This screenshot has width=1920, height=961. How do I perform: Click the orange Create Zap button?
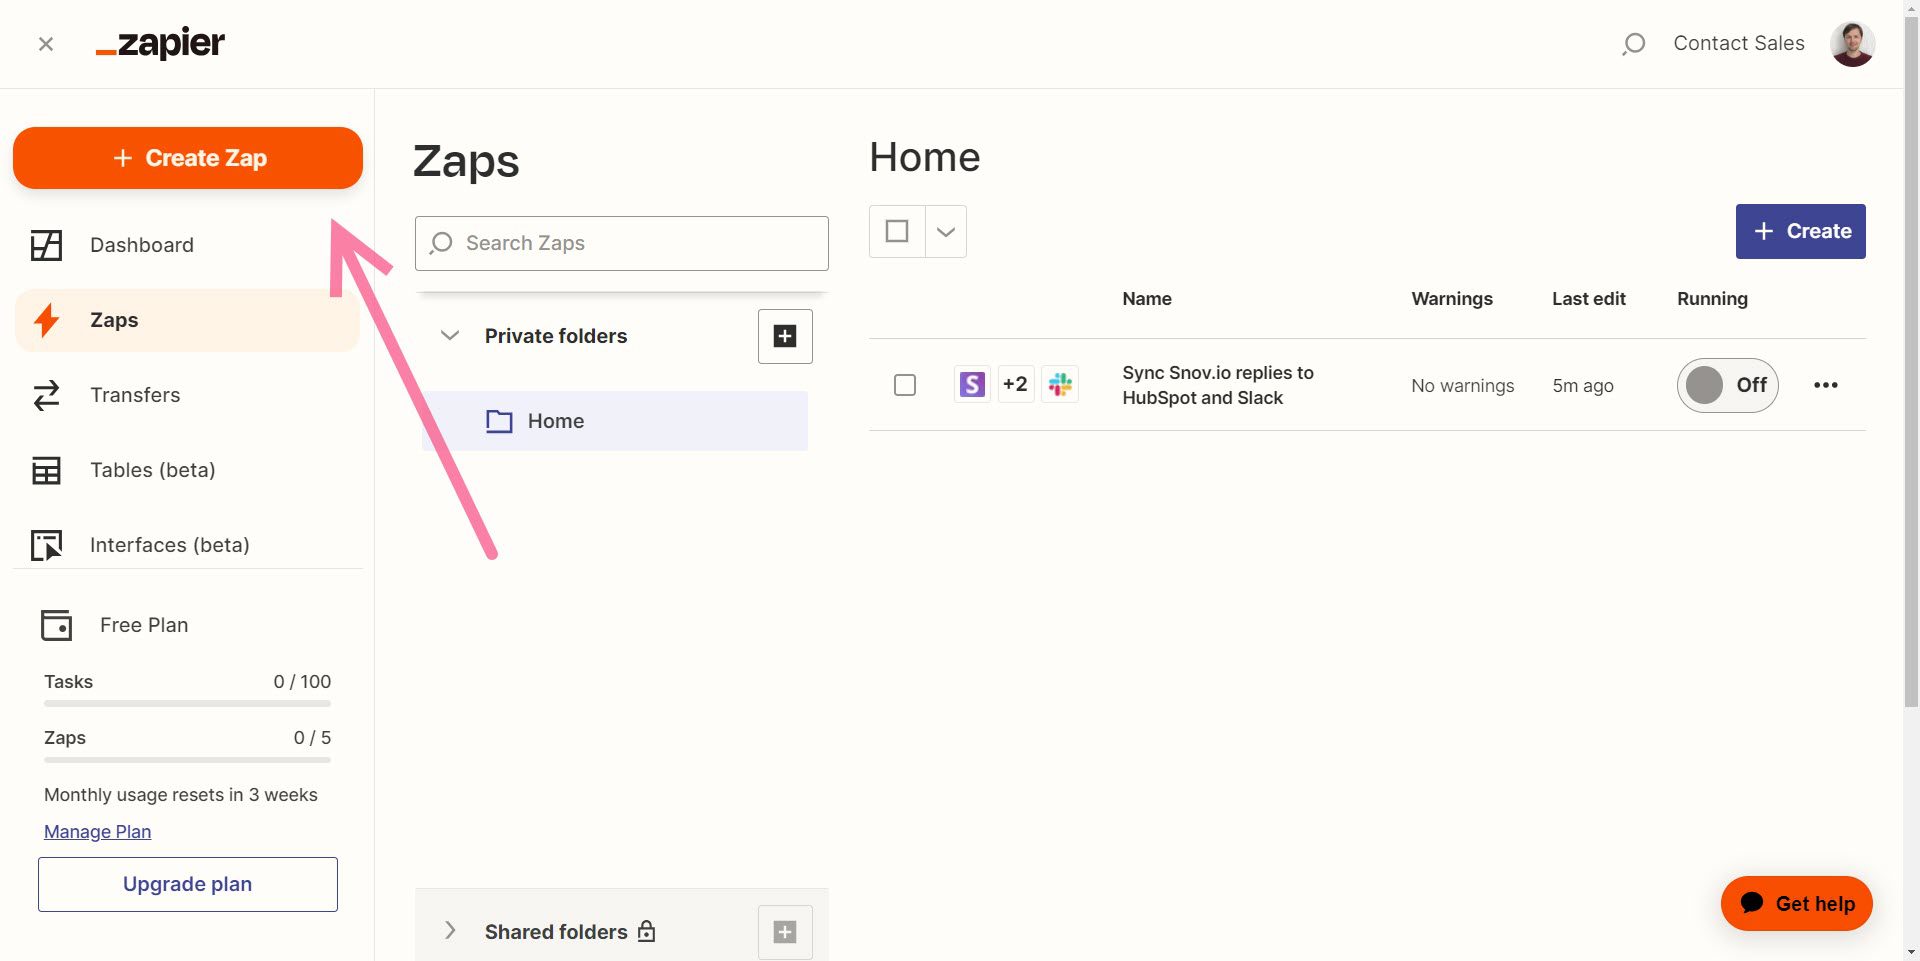(x=188, y=158)
